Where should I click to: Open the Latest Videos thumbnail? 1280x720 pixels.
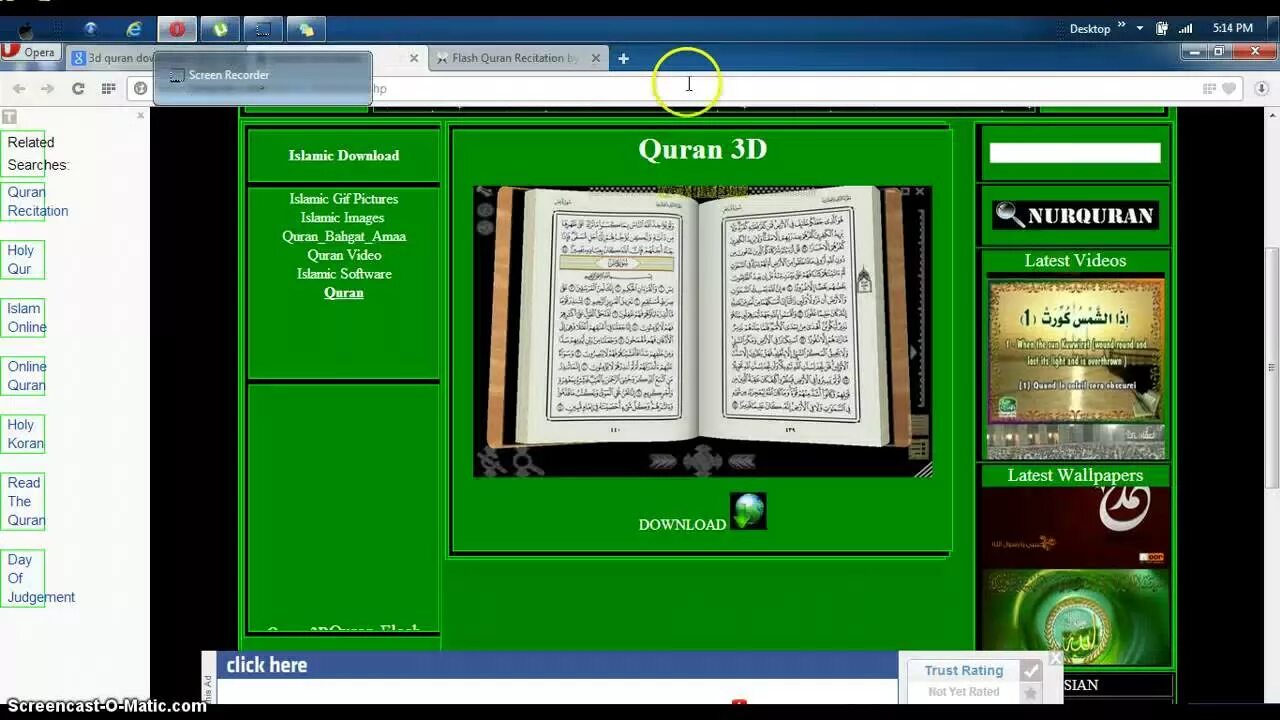pos(1076,351)
